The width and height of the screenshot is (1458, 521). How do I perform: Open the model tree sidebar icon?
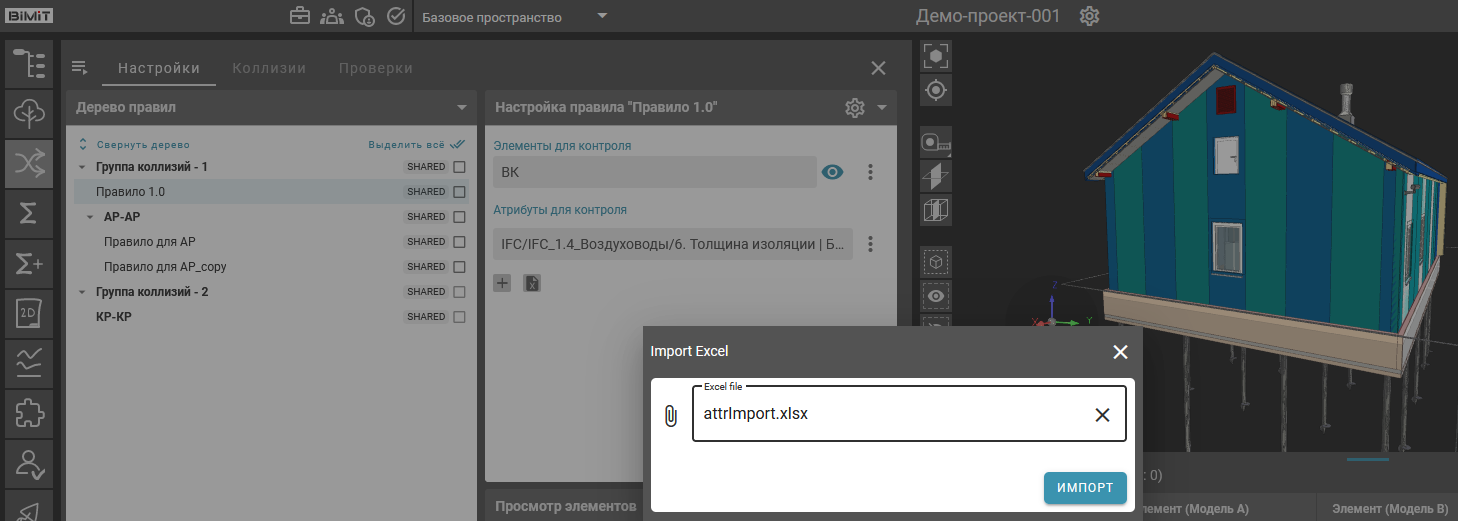(29, 63)
